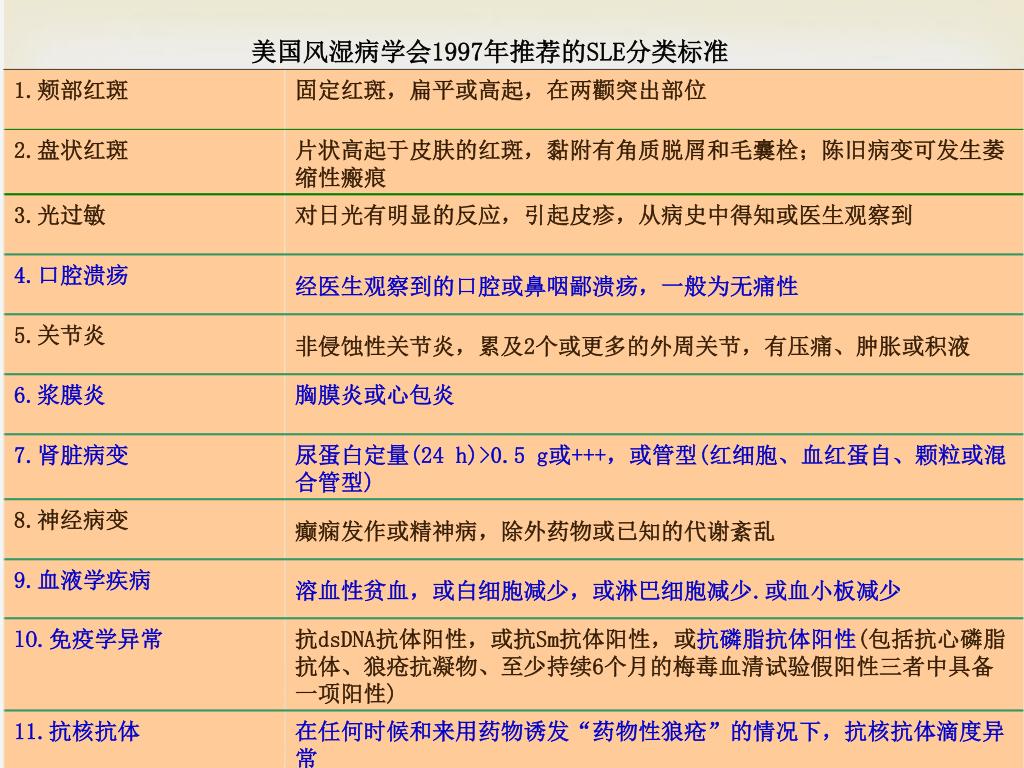Click the description starting '非侵蚀性关节炎'
Screen dimensions: 1024x768
632,346
